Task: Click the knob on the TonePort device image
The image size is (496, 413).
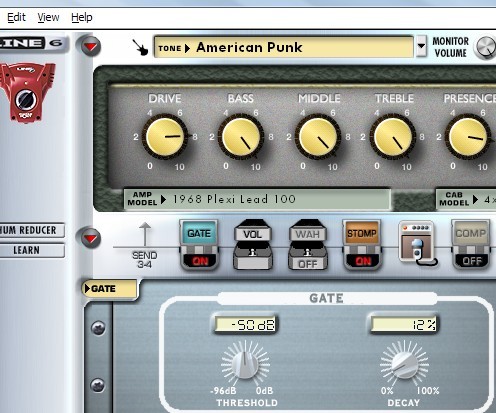Action: (26, 100)
